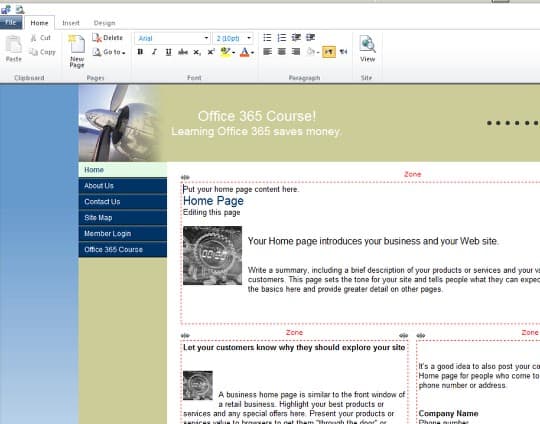
Task: Select the small gears image
Action: [198, 385]
